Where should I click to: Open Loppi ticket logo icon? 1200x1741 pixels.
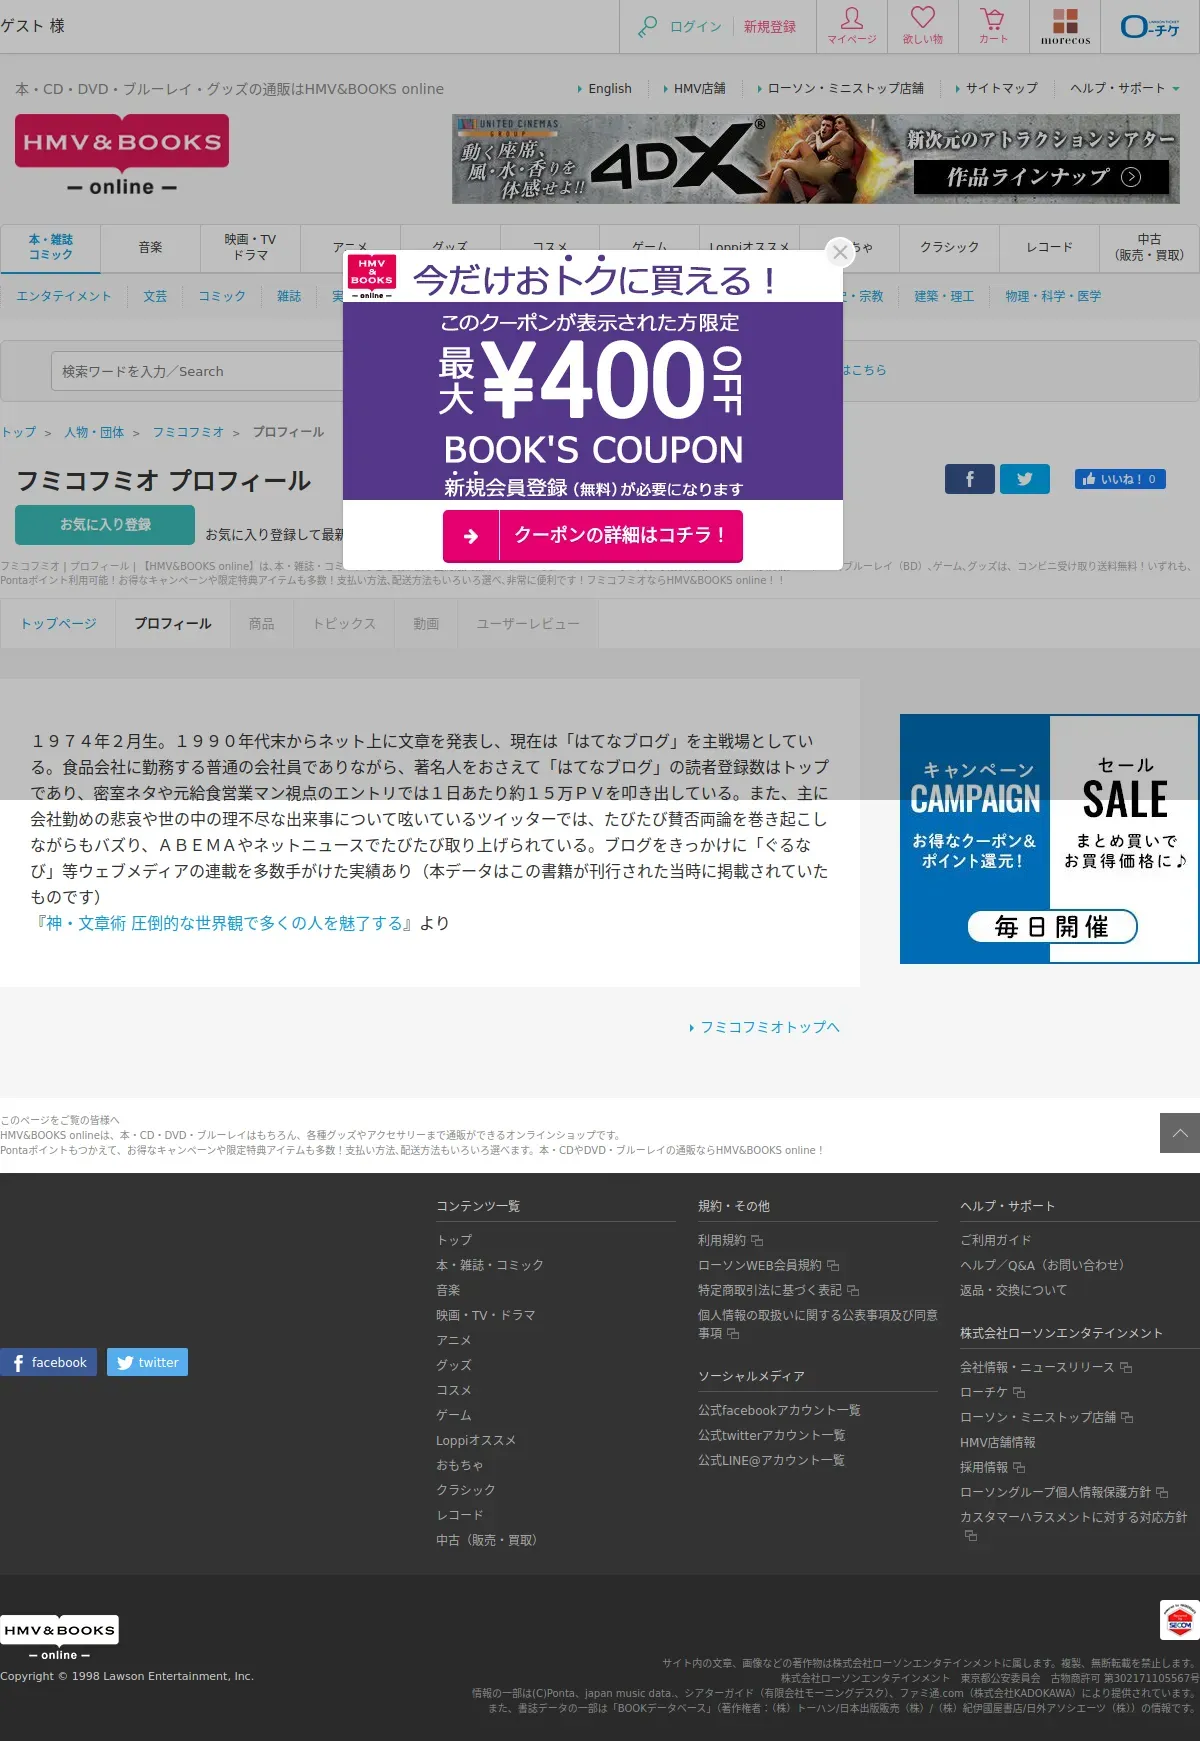coord(1150,26)
